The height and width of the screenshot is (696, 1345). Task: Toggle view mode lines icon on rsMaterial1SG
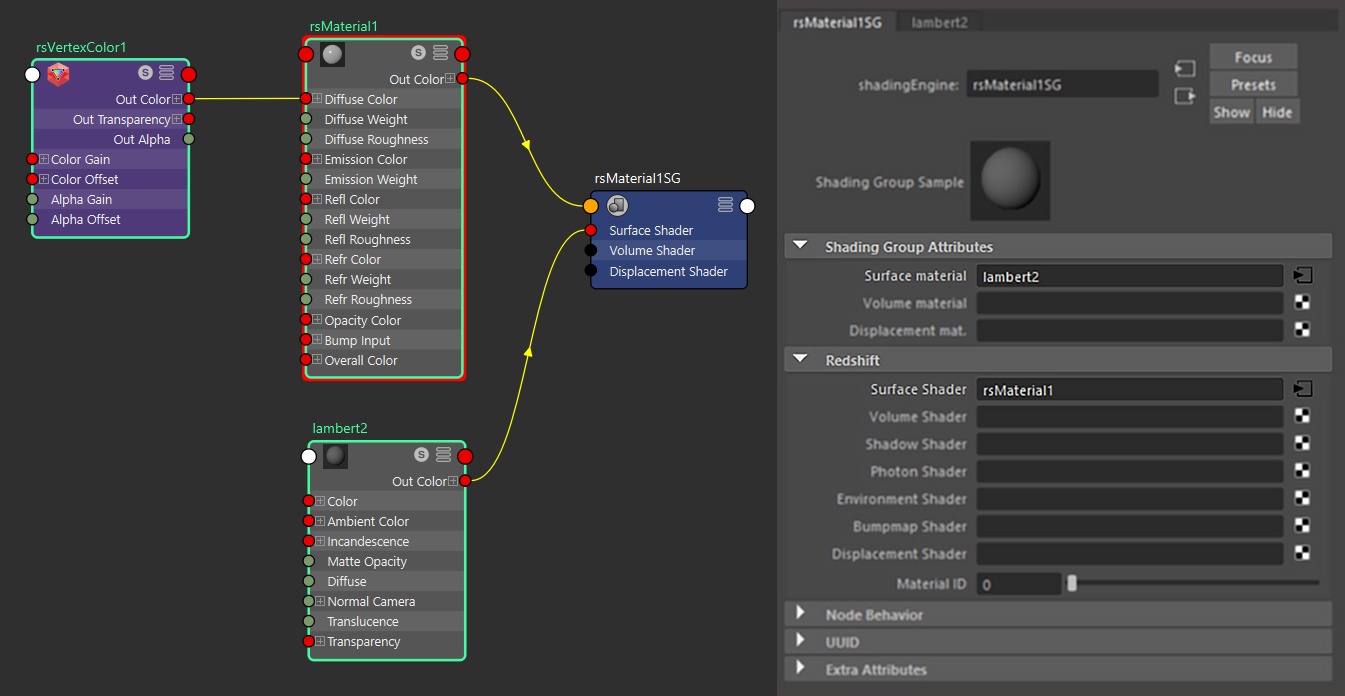(x=725, y=205)
